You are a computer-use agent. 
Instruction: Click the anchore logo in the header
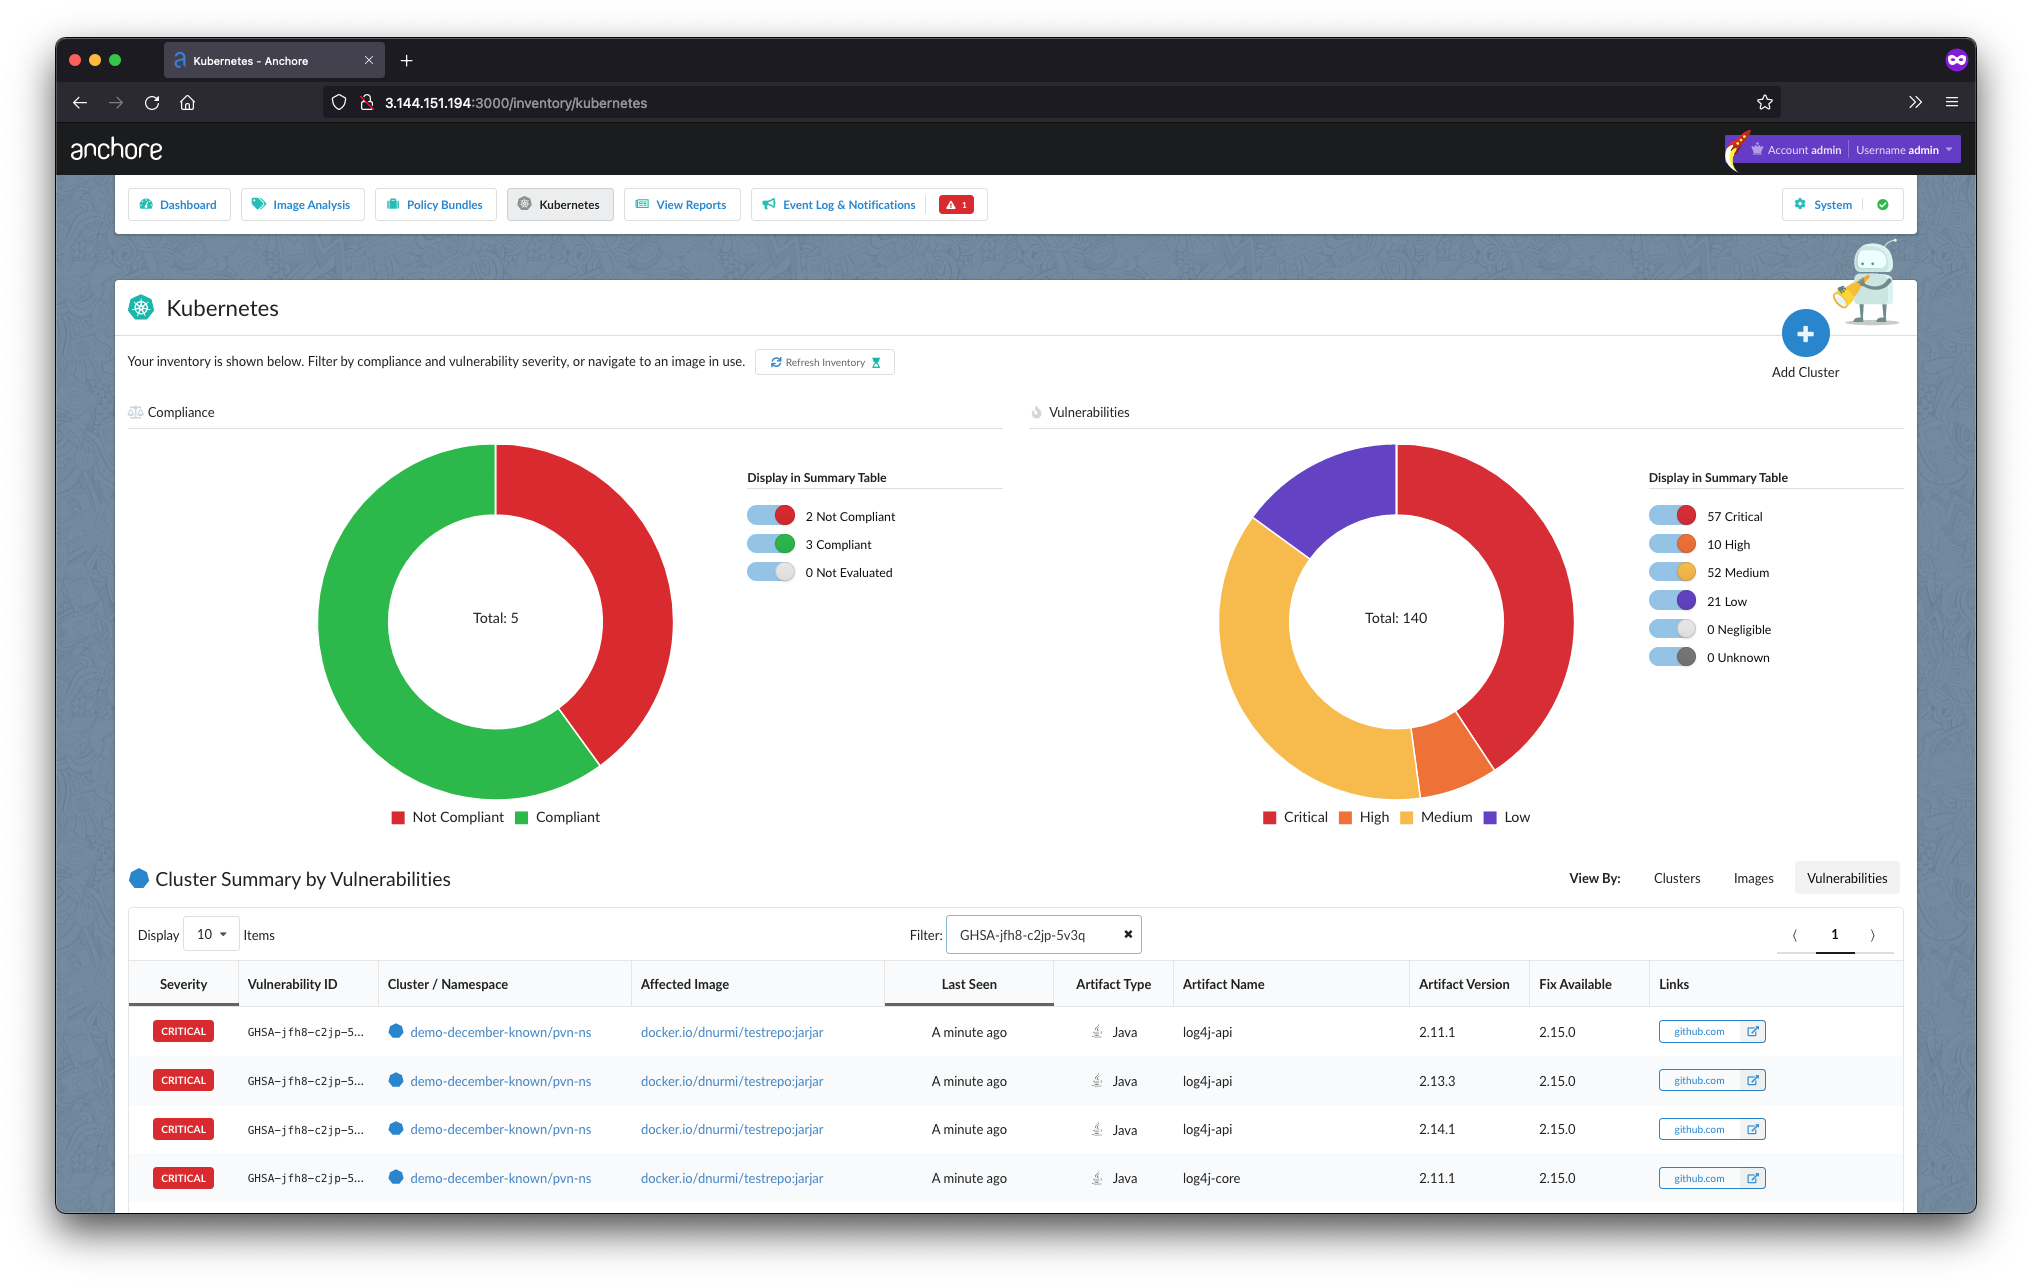[x=116, y=150]
